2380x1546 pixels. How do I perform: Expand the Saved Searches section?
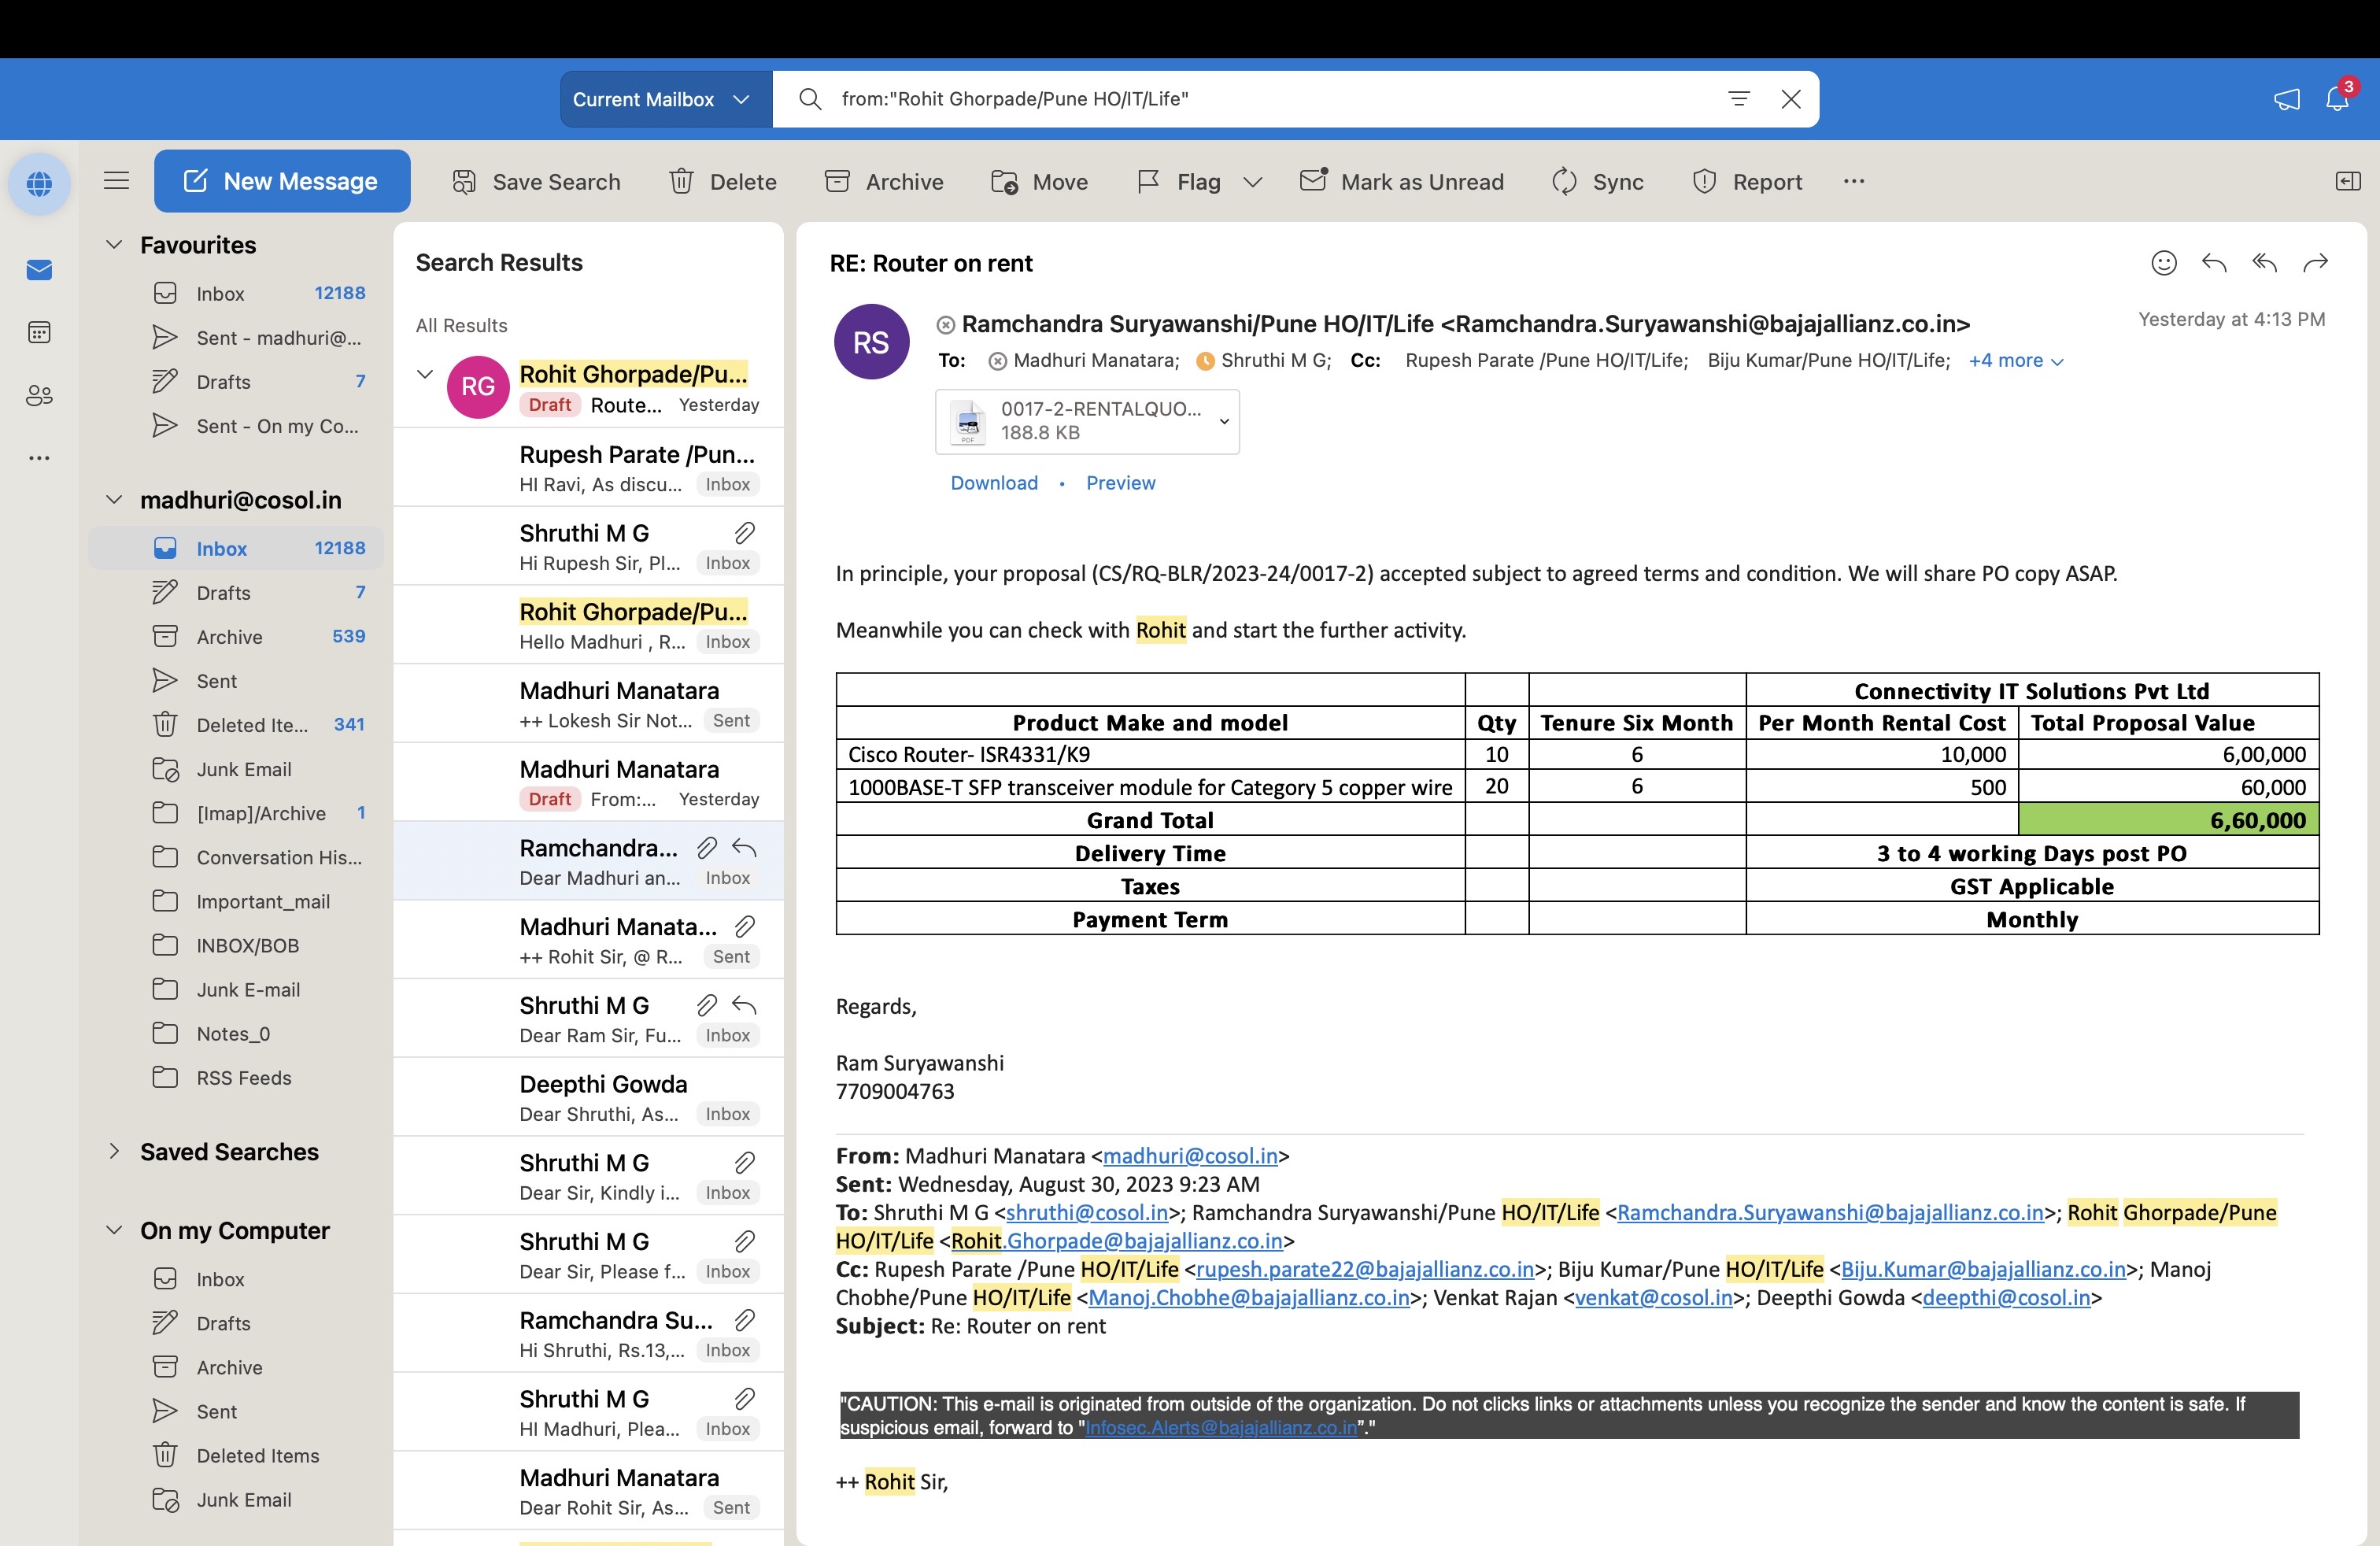114,1151
